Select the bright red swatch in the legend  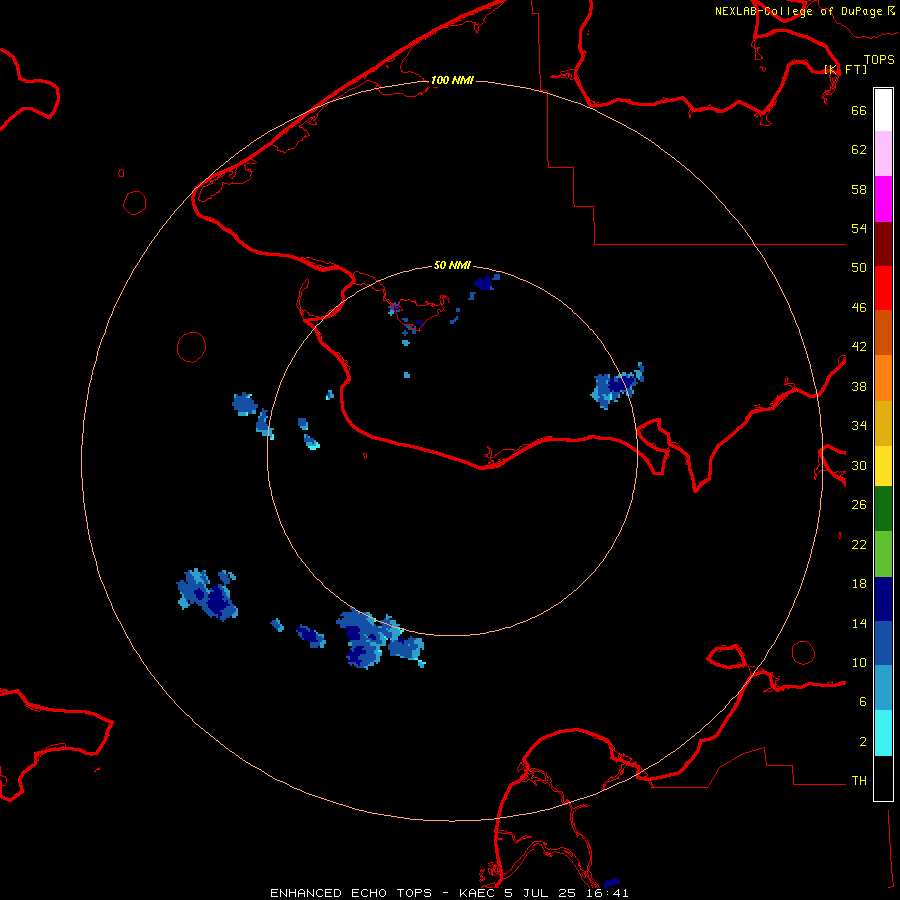point(883,288)
